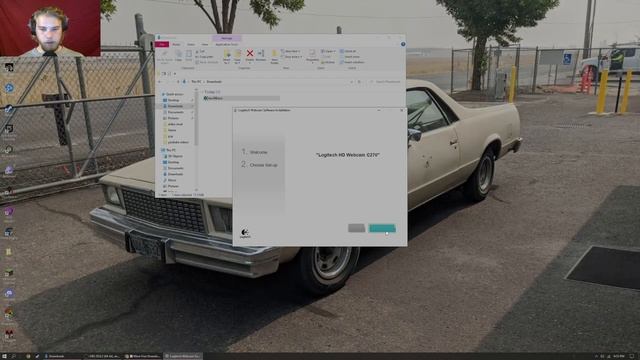
Task: Click the This PC breadcrumb in address bar
Action: [196, 82]
